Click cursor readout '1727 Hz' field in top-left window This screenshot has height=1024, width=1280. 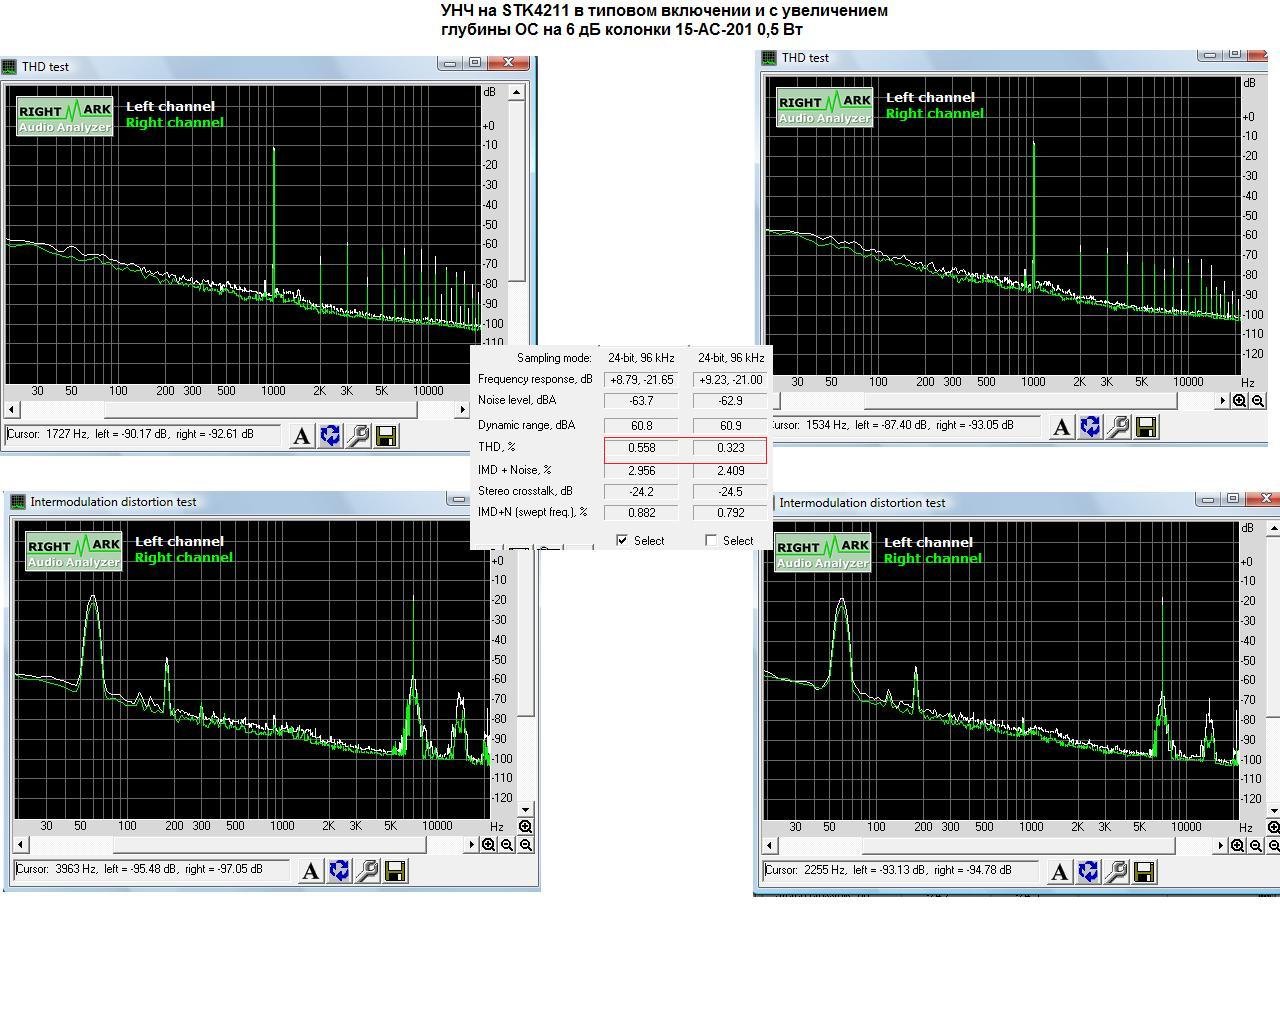143,435
